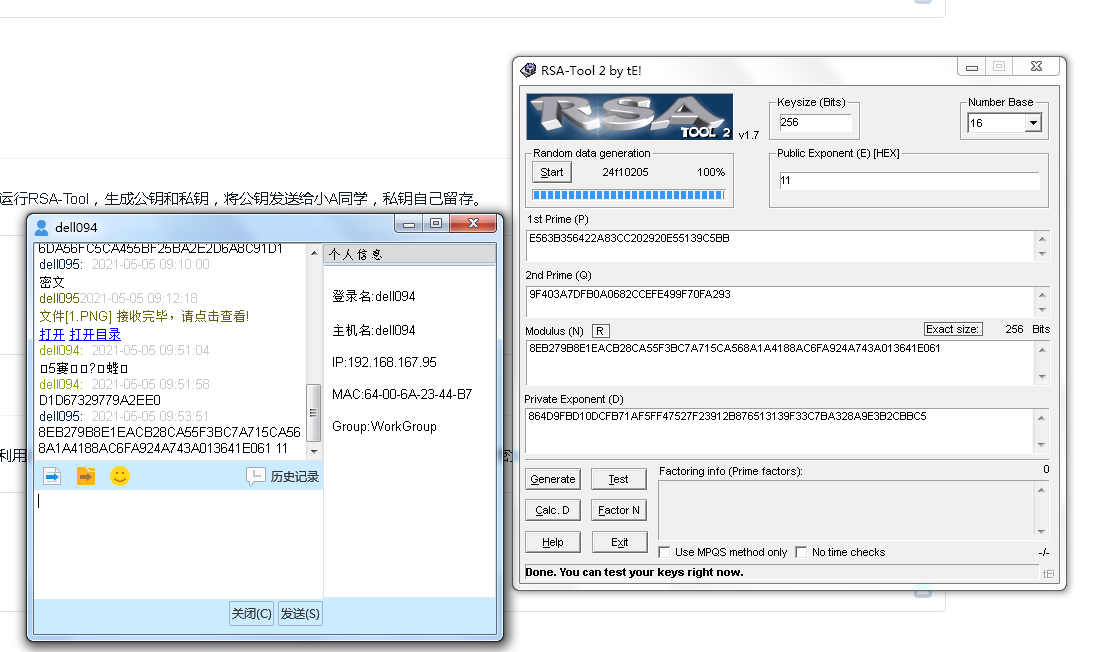This screenshot has height=652, width=1105.
Task: Click the orange send folder icon
Action: point(86,476)
